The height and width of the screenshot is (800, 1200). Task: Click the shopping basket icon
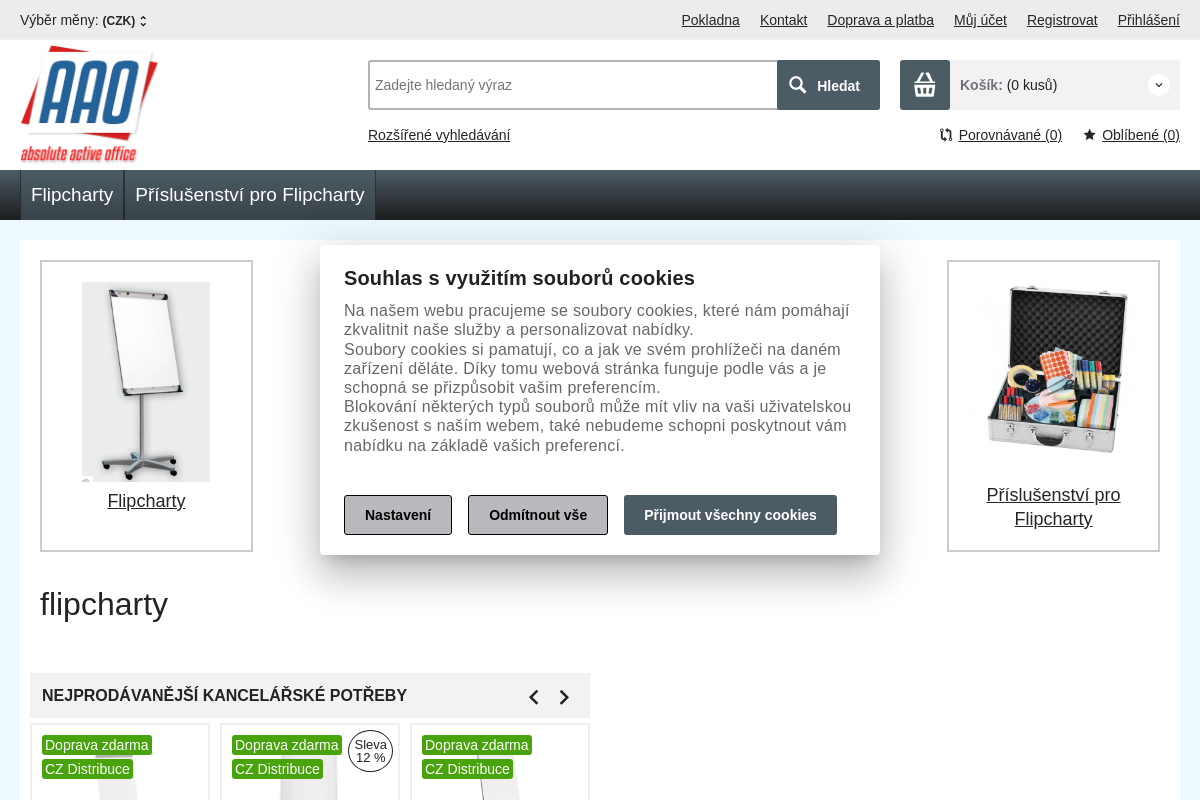[x=925, y=85]
